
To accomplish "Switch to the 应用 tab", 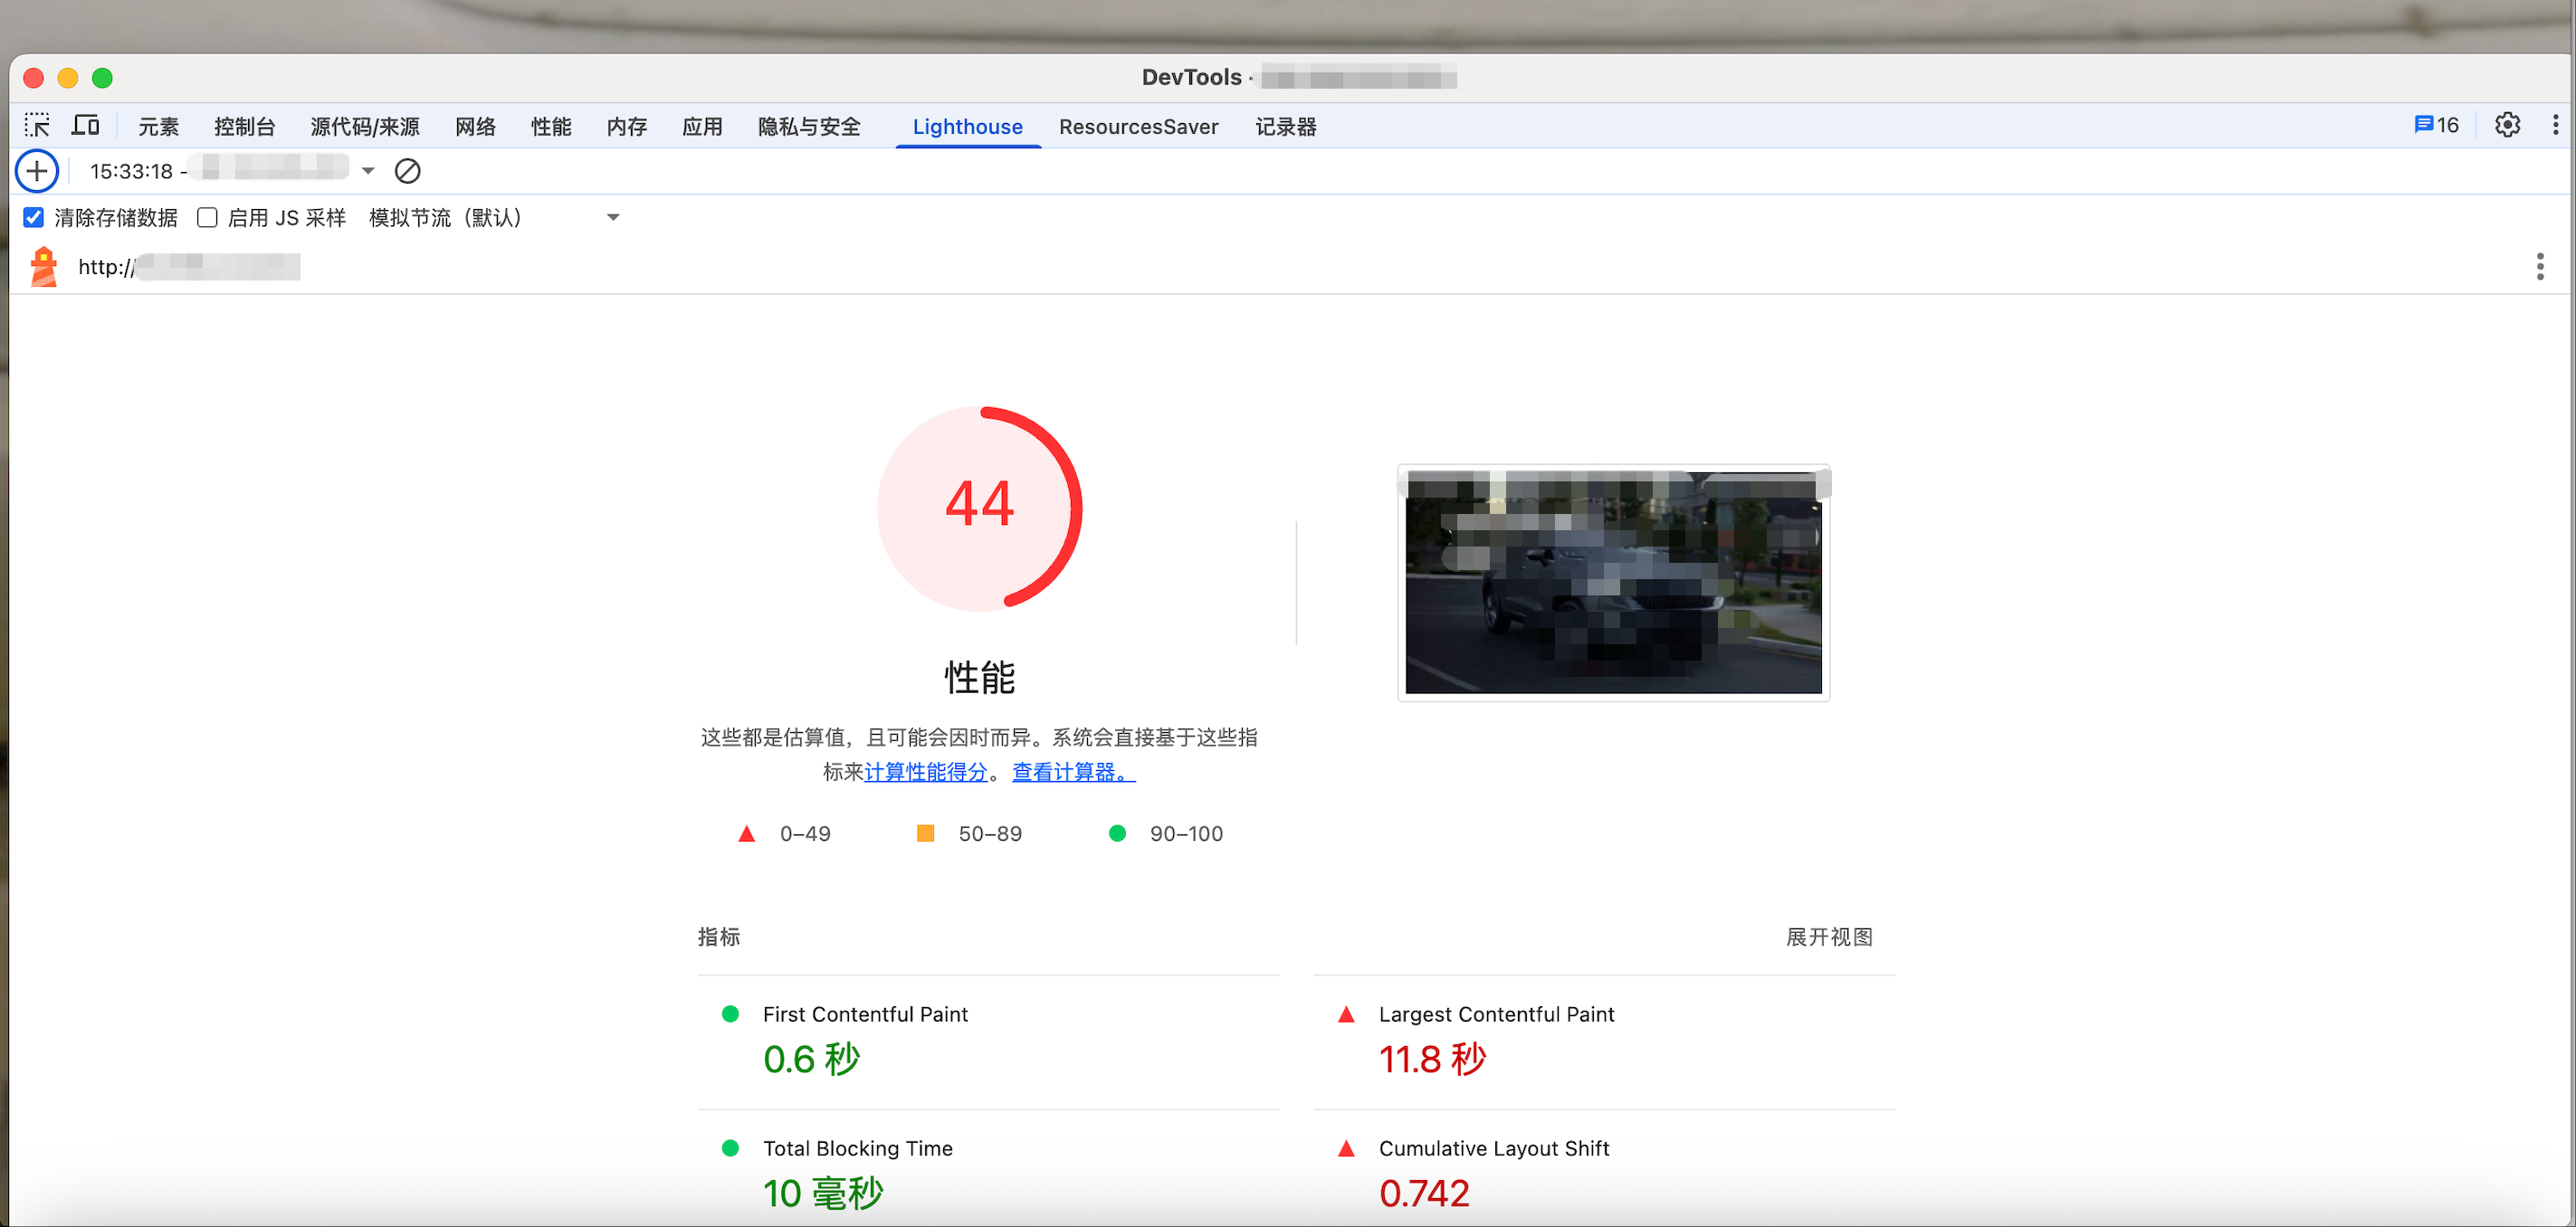I will [x=702, y=126].
